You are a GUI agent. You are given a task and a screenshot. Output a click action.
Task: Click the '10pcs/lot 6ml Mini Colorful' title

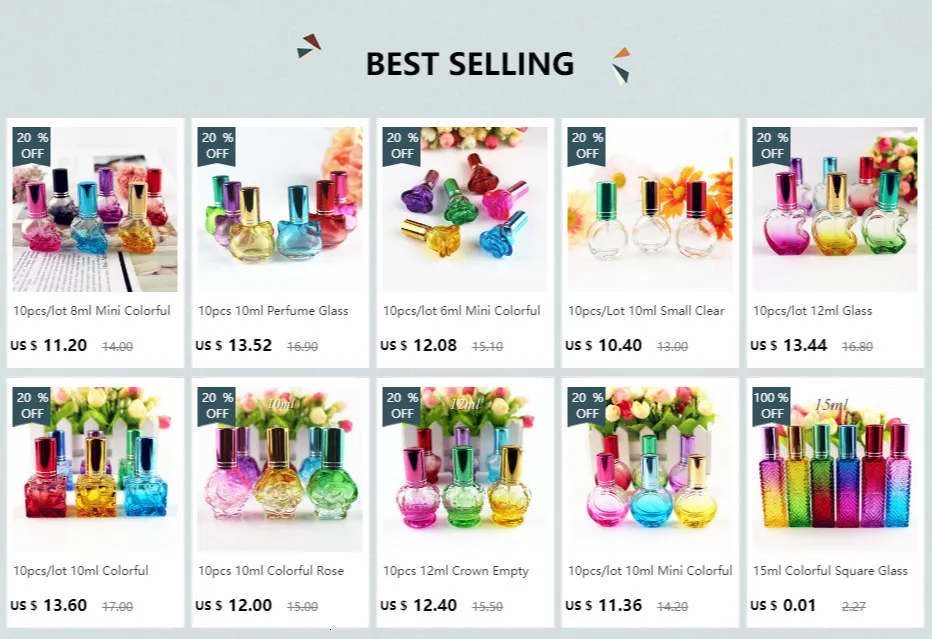click(462, 311)
